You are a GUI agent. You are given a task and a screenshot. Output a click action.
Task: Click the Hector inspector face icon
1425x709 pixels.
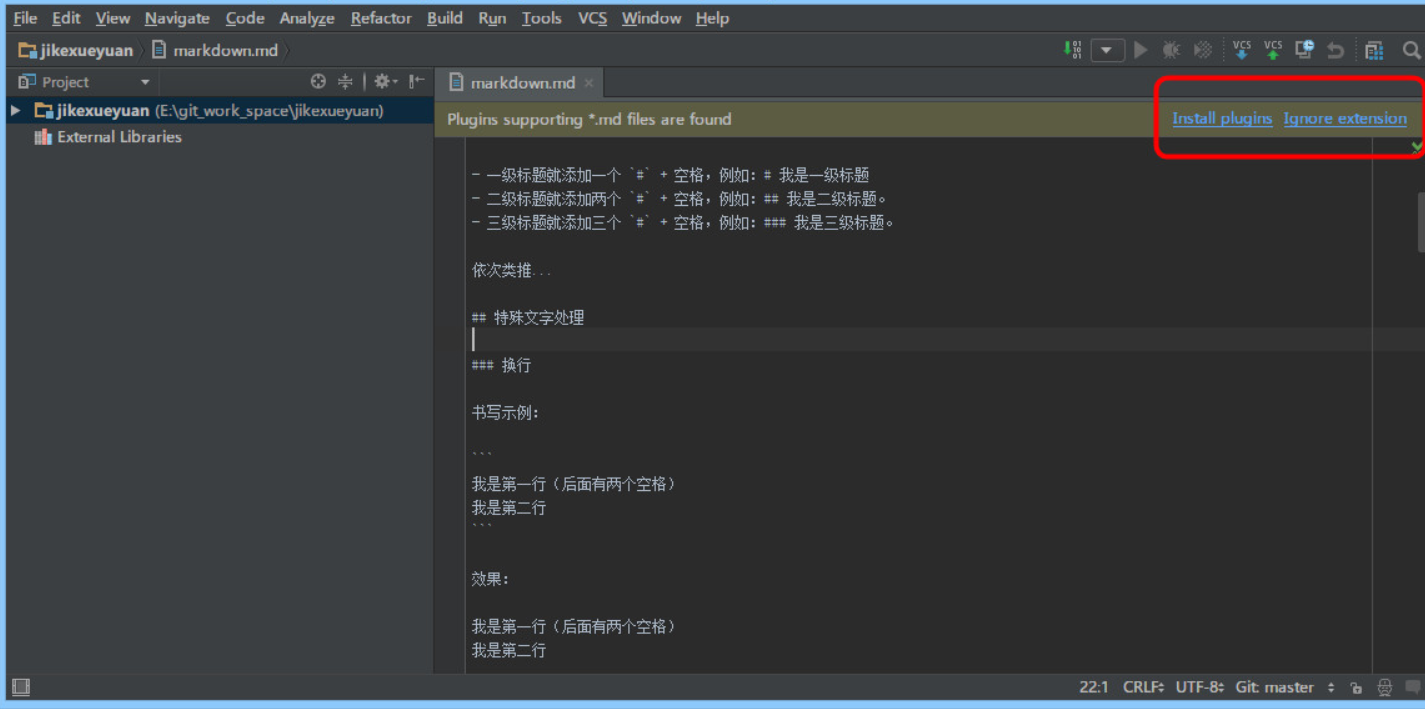(x=1384, y=687)
